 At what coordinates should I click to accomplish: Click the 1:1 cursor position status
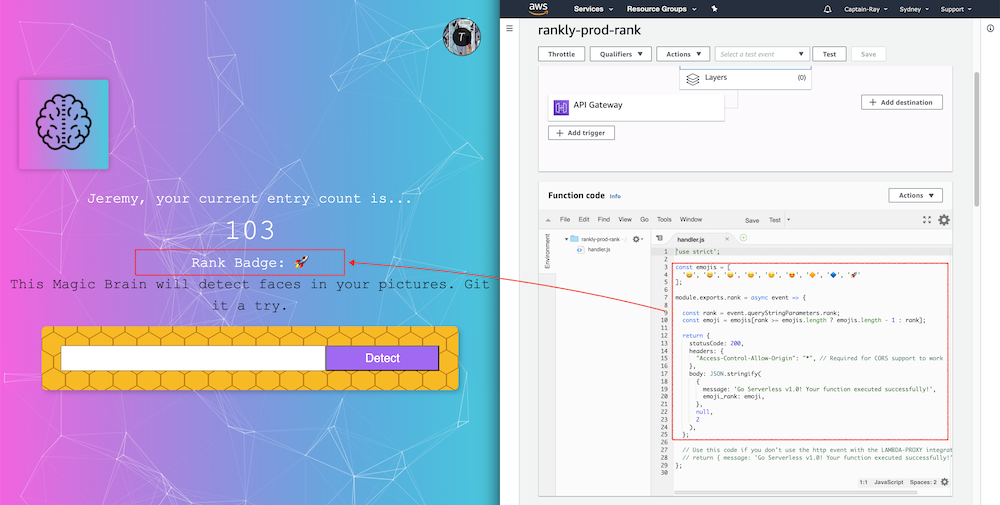point(863,482)
